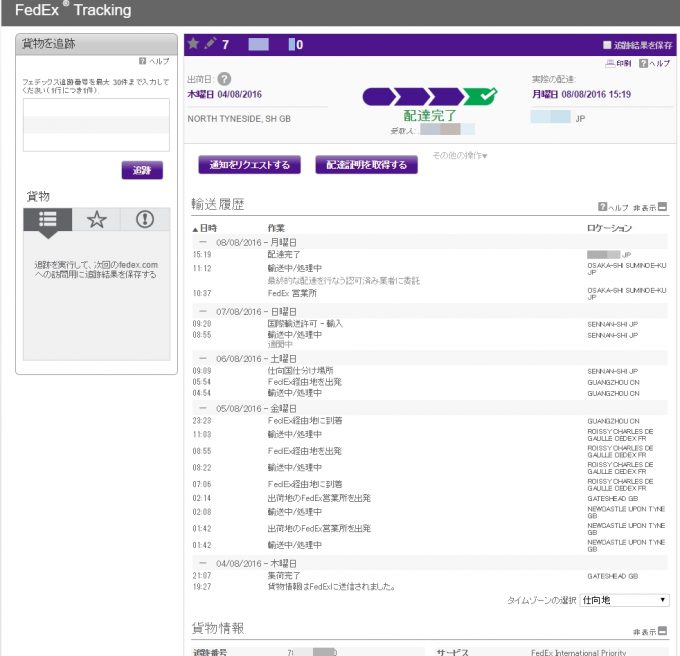
Task: Click the 仕向国仕分け場所 entry
Action: (301, 371)
